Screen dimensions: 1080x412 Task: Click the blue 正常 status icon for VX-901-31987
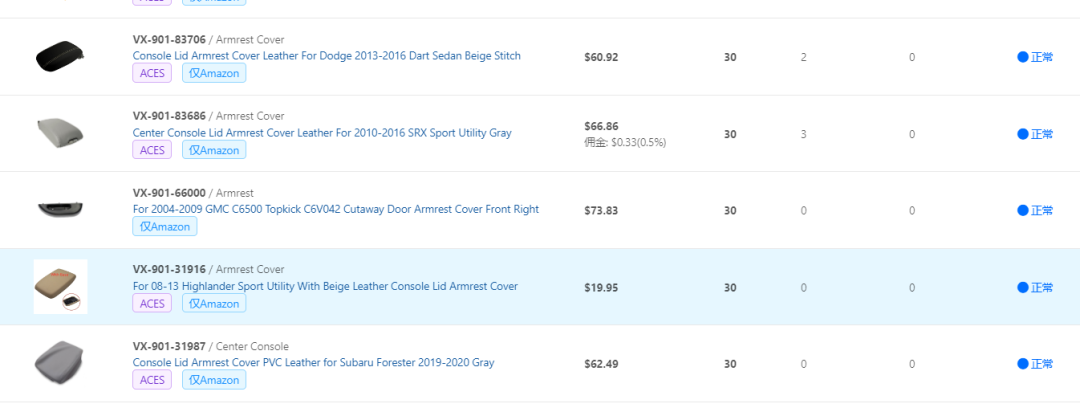1023,364
